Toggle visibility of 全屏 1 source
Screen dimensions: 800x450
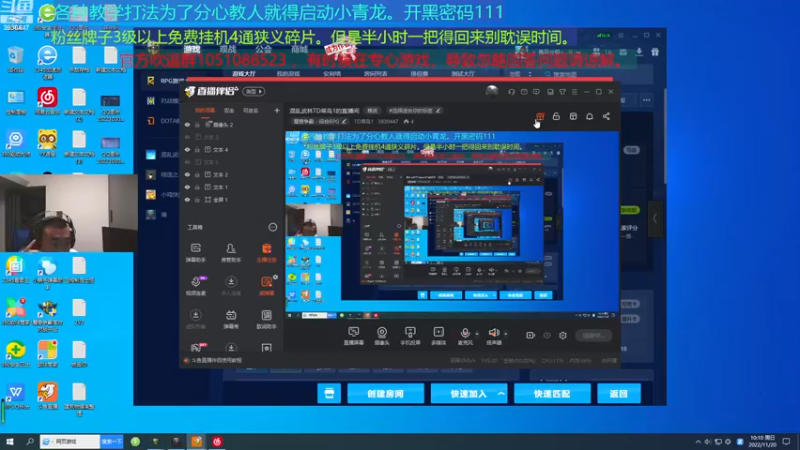pos(187,199)
